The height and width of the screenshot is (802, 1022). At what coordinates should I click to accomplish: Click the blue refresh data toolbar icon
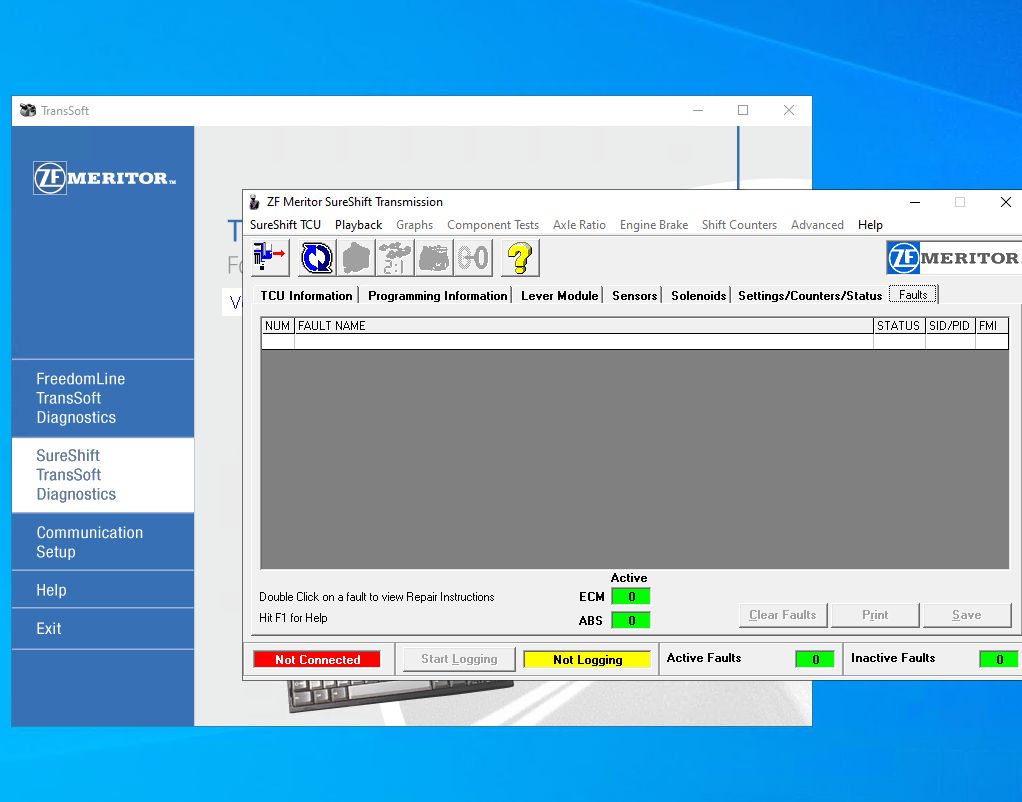click(315, 257)
